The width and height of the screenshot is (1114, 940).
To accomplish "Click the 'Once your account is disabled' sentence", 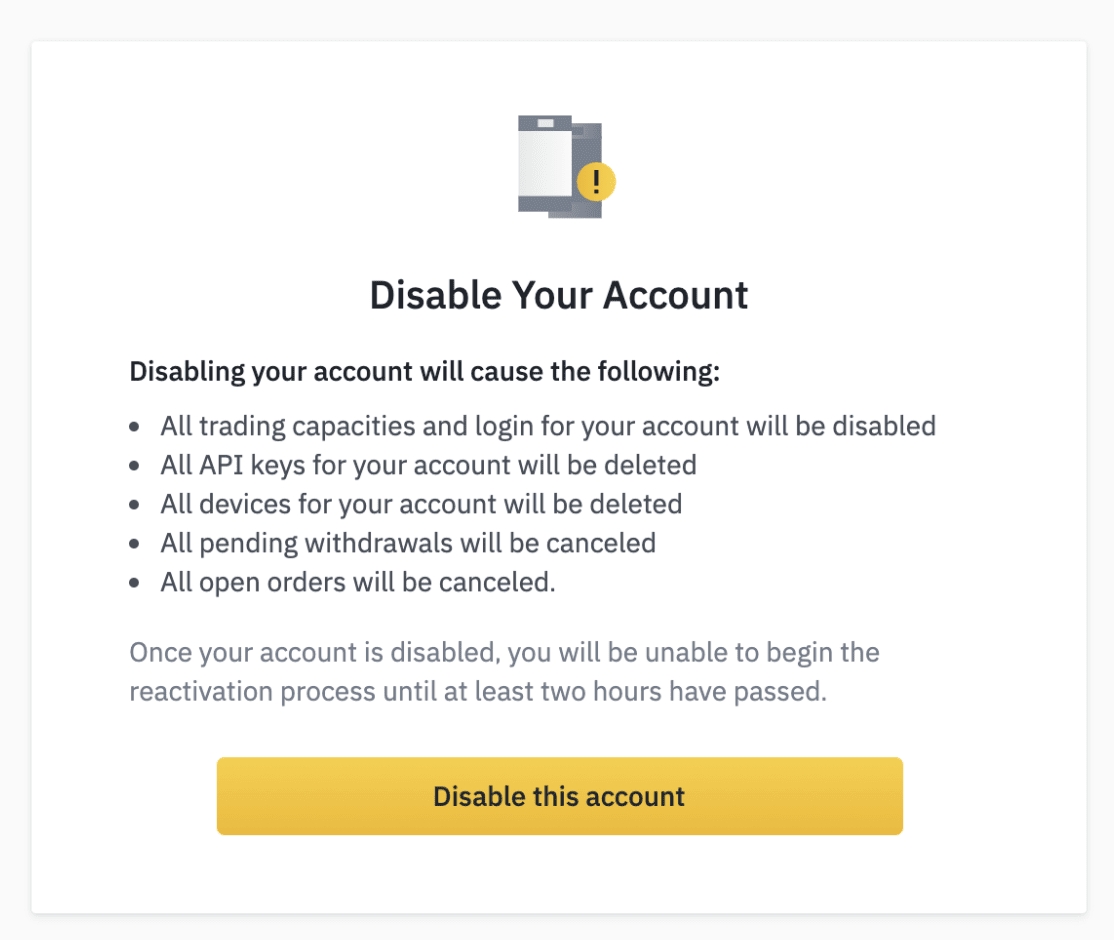I will click(x=504, y=653).
